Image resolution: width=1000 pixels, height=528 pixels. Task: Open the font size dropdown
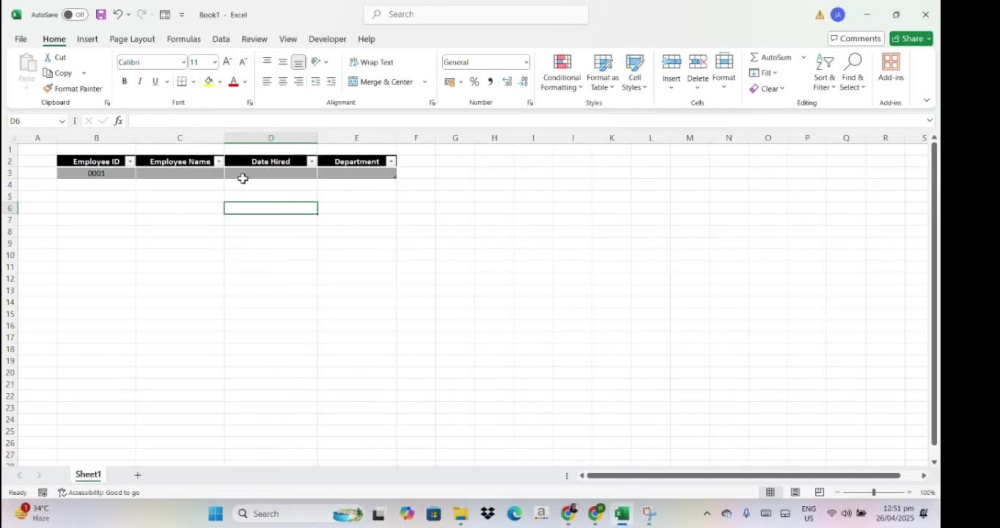pos(214,62)
